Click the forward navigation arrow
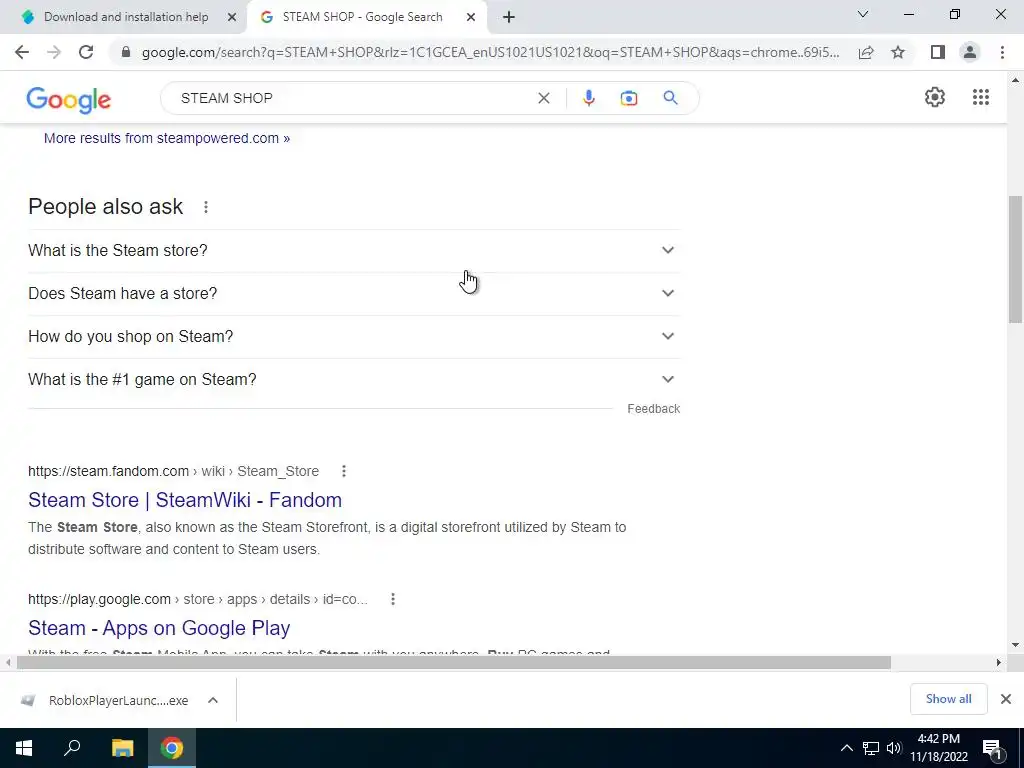Screen dimensions: 1024x768 (x=54, y=52)
